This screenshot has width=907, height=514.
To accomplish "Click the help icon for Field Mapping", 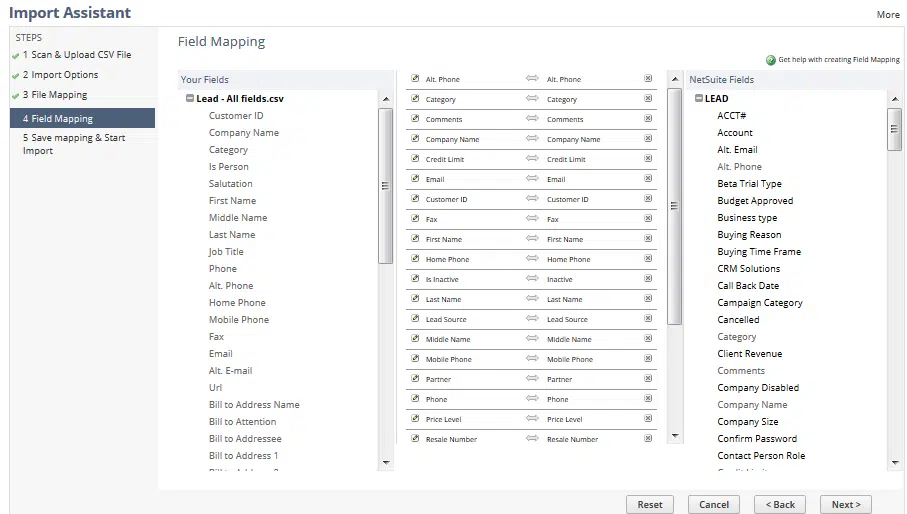I will coord(770,60).
